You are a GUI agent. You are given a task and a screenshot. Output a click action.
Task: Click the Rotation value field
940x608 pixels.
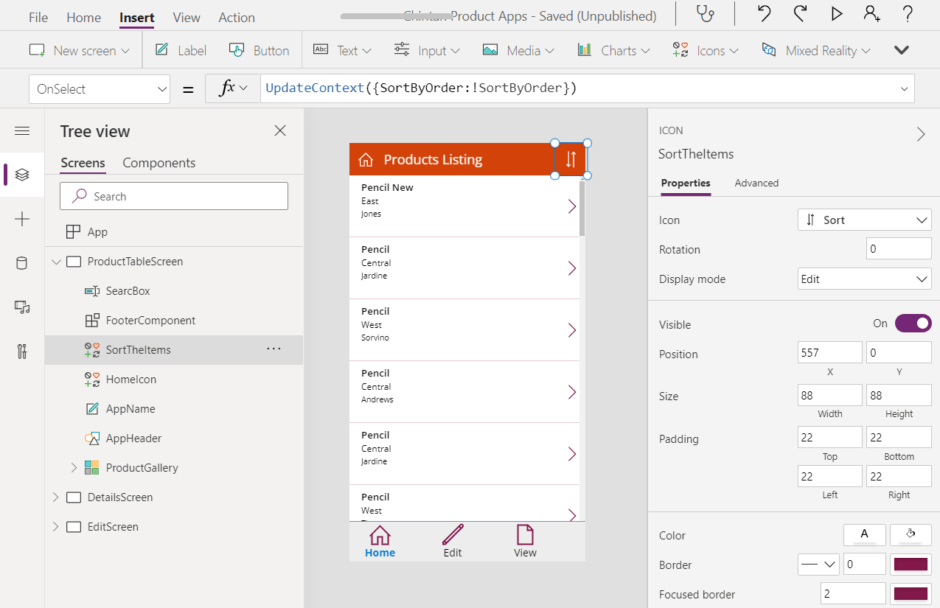click(x=898, y=249)
